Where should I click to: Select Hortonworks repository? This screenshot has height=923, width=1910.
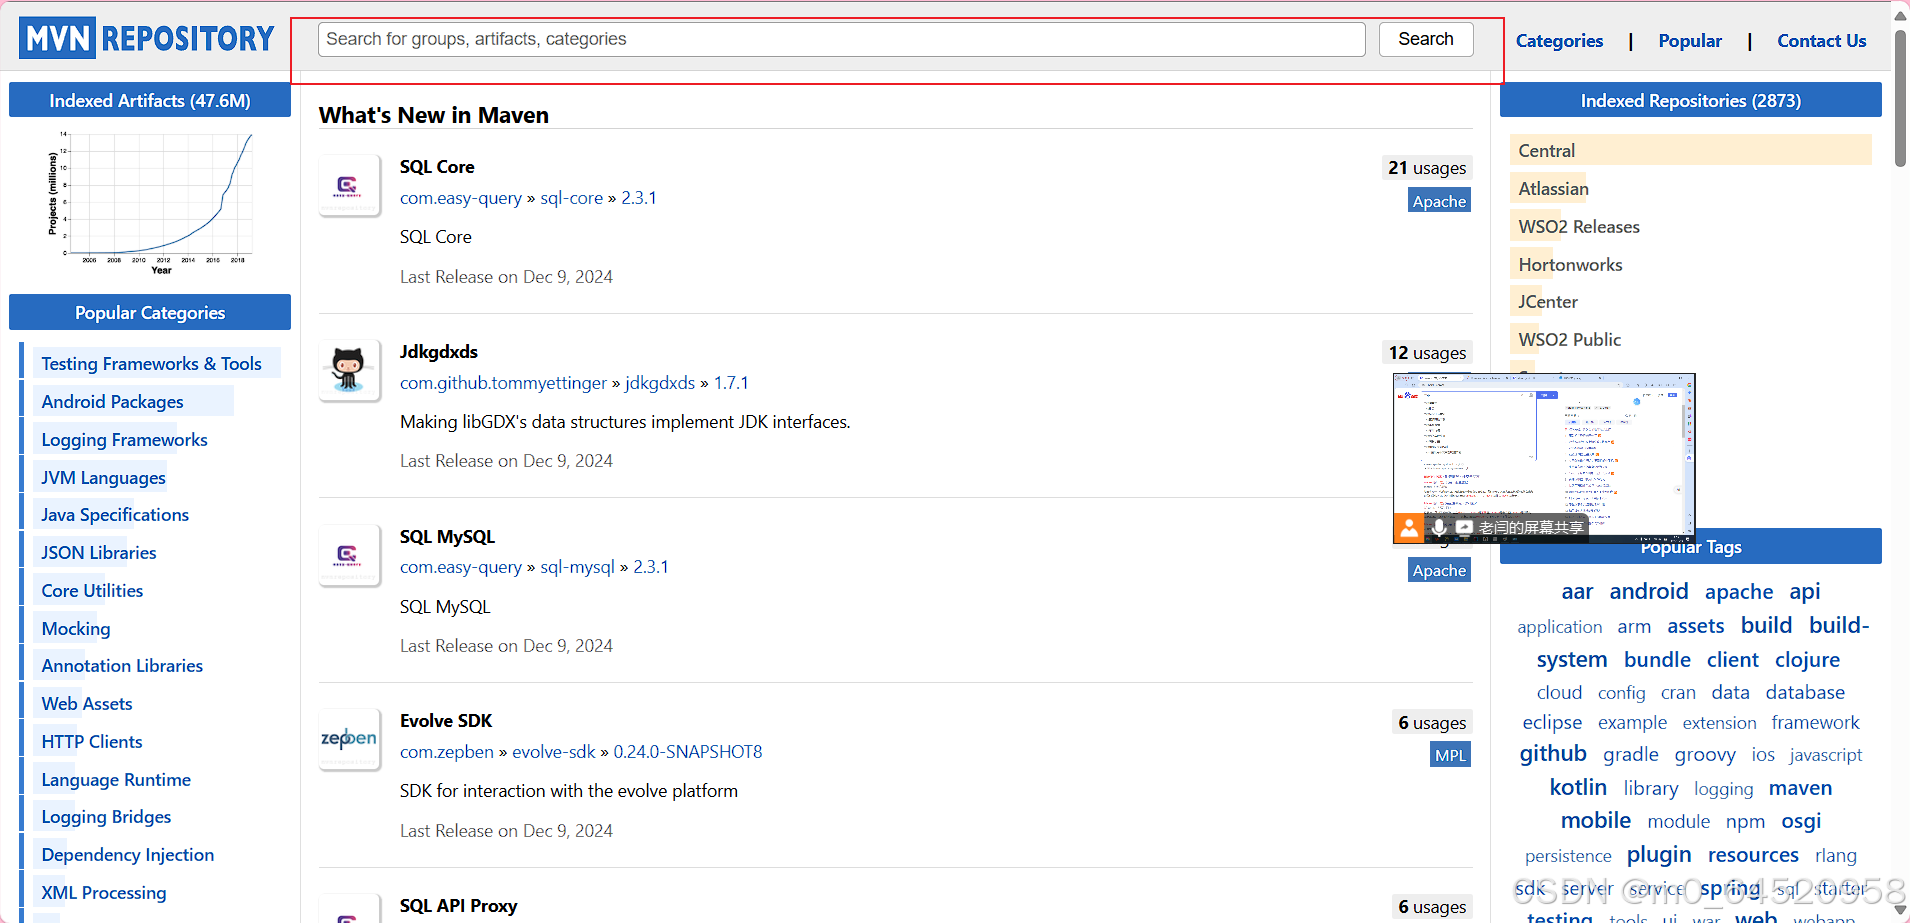pyautogui.click(x=1570, y=265)
